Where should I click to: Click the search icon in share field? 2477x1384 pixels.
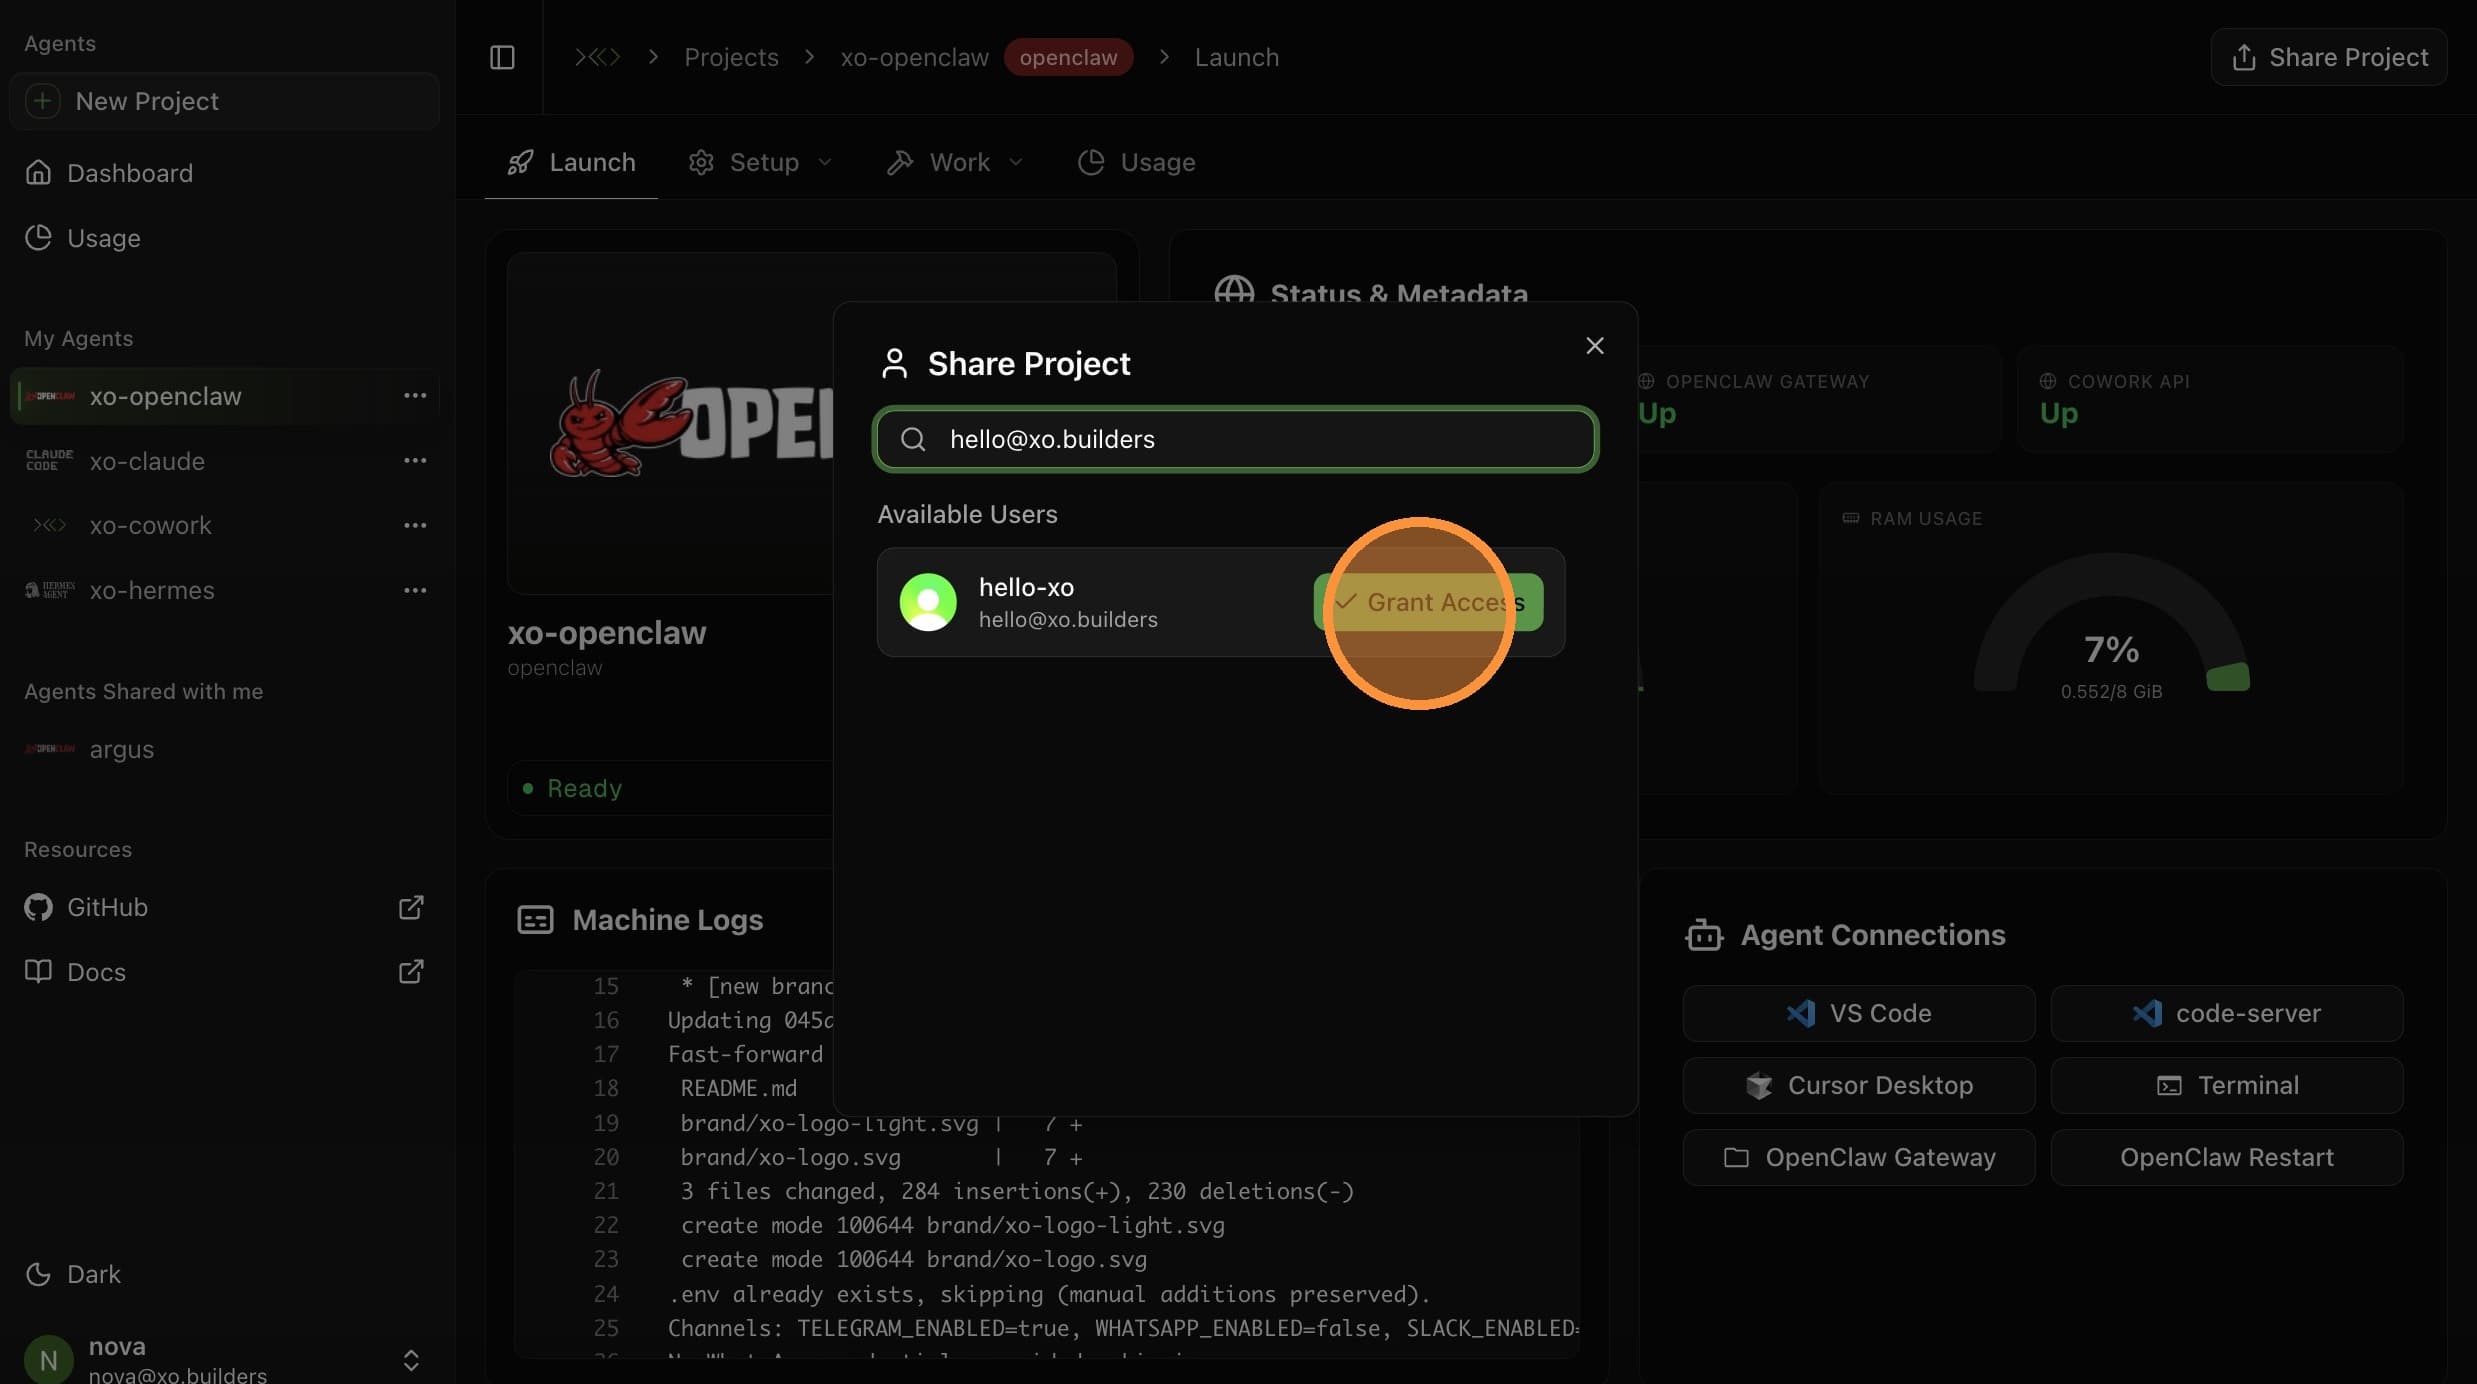[913, 439]
